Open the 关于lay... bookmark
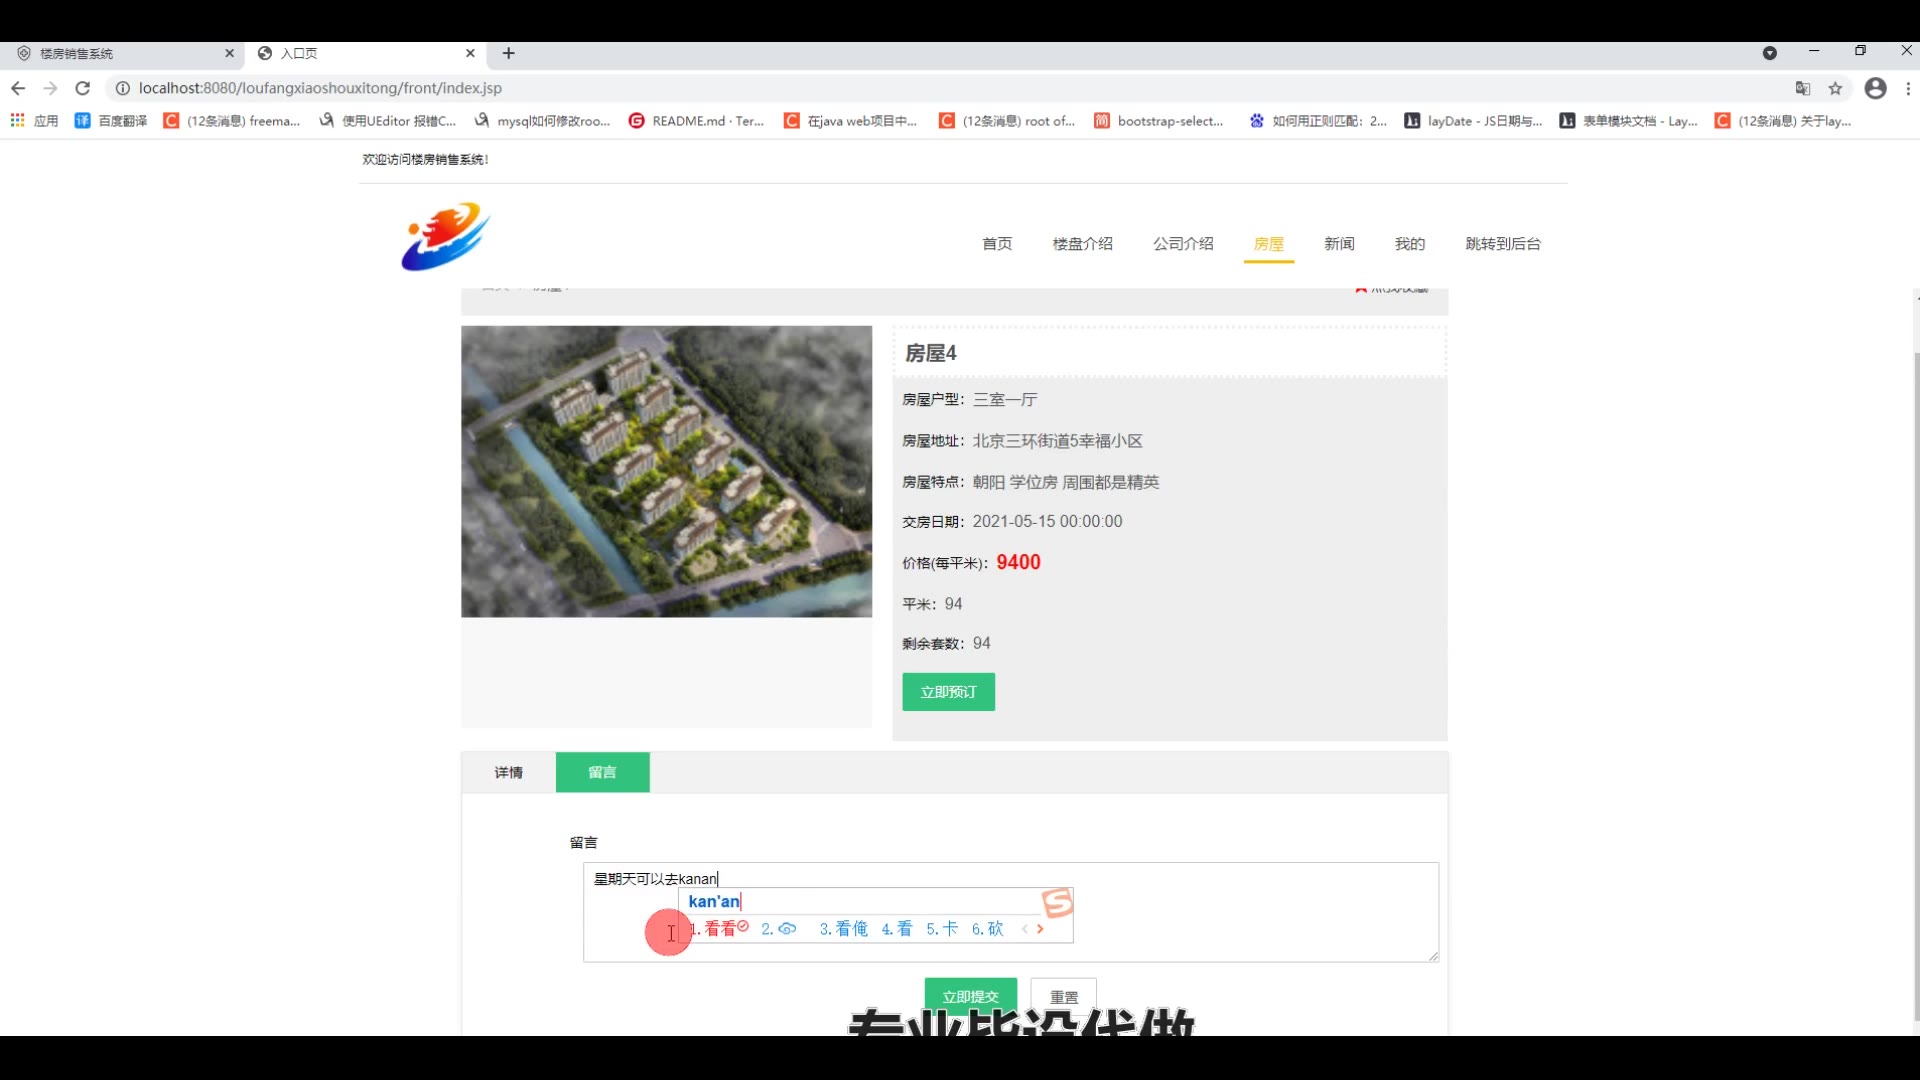1920x1080 pixels. [x=1783, y=121]
